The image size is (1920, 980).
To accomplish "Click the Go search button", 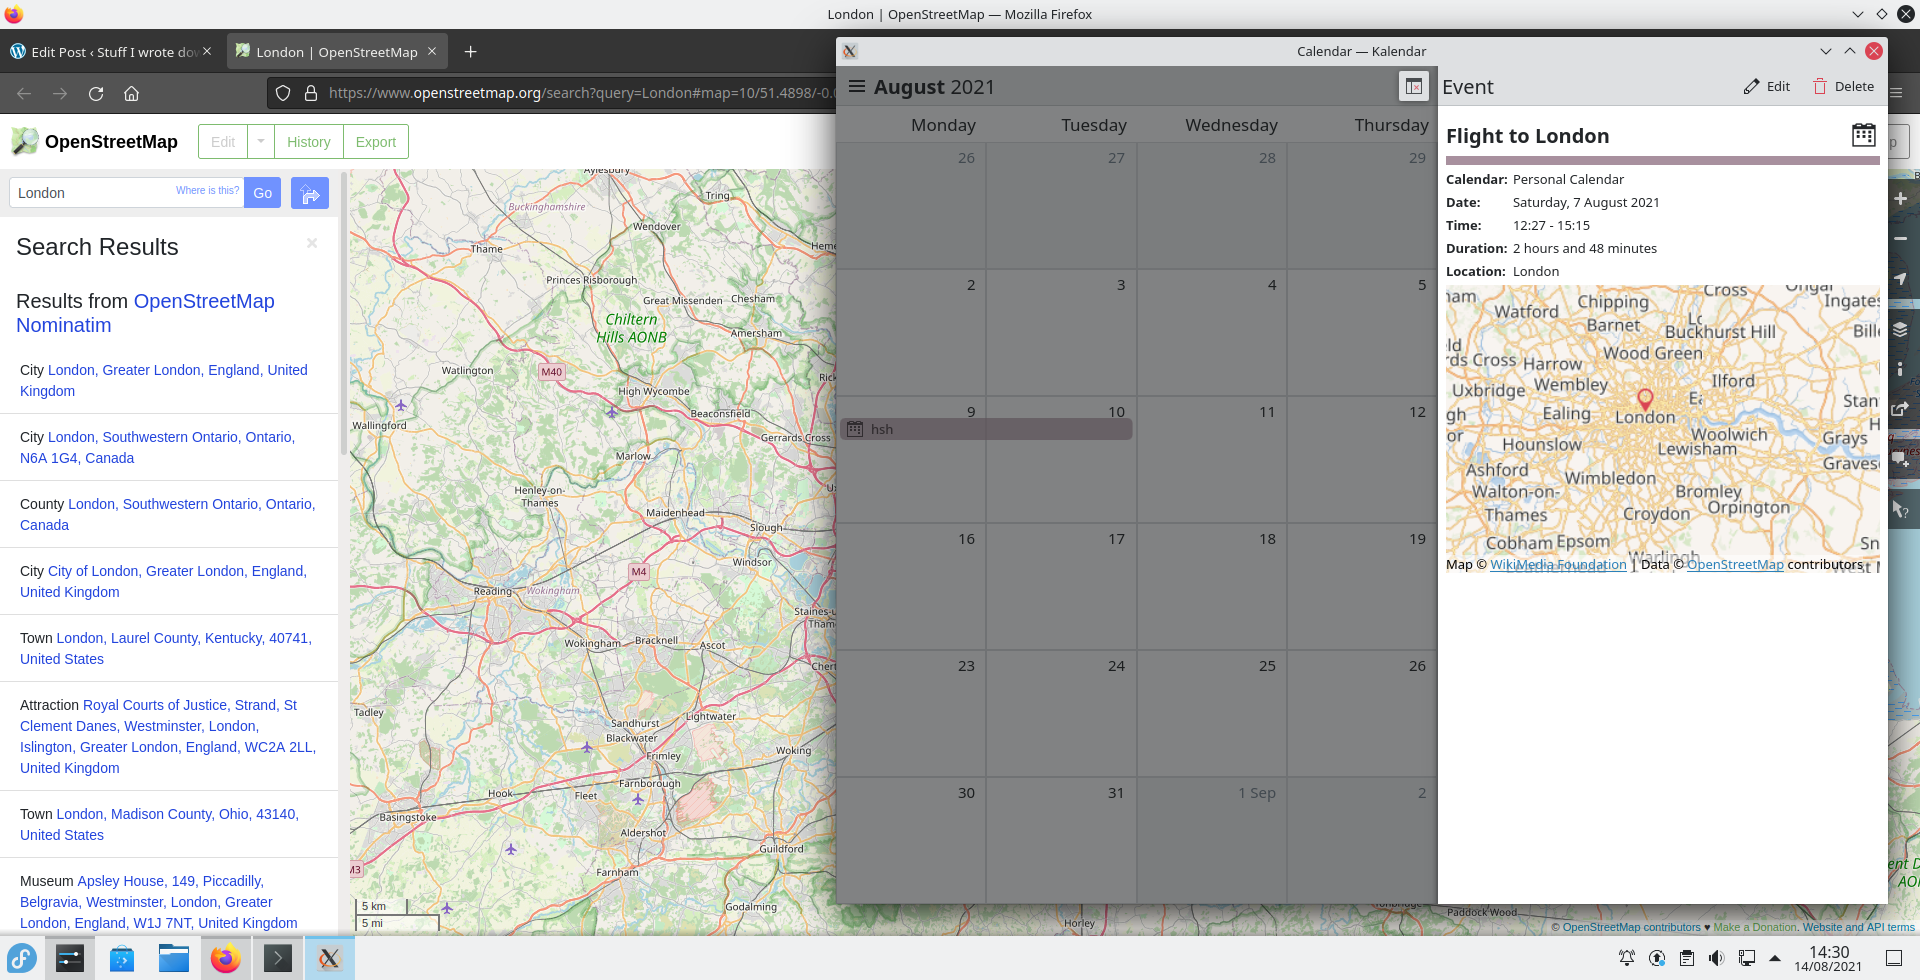I will pos(262,193).
